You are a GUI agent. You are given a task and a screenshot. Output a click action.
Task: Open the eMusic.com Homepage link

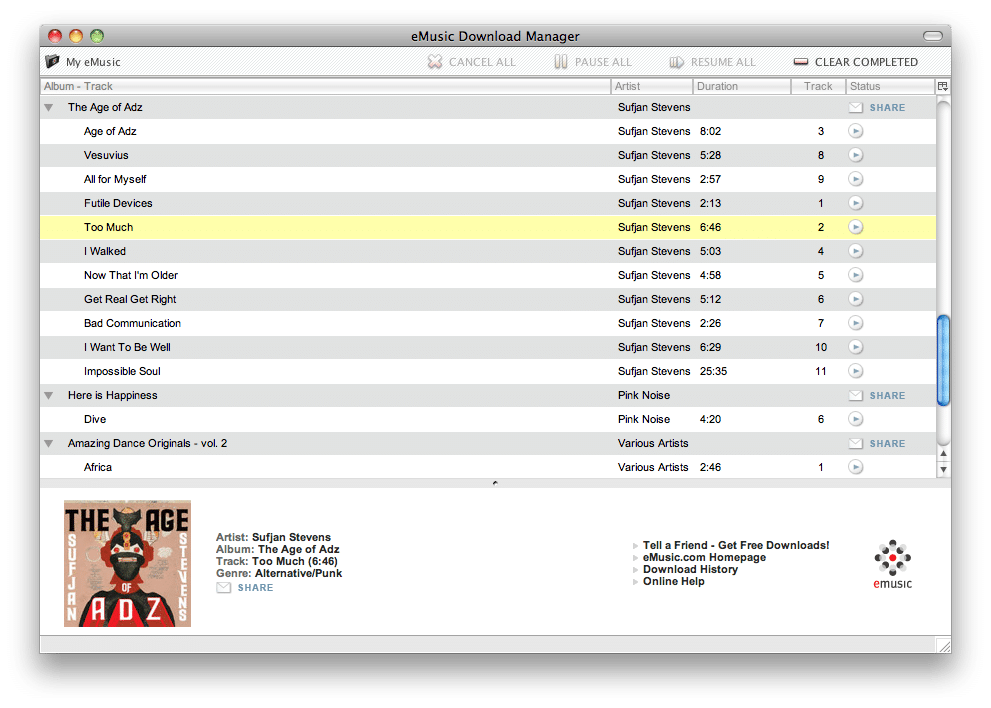[704, 557]
